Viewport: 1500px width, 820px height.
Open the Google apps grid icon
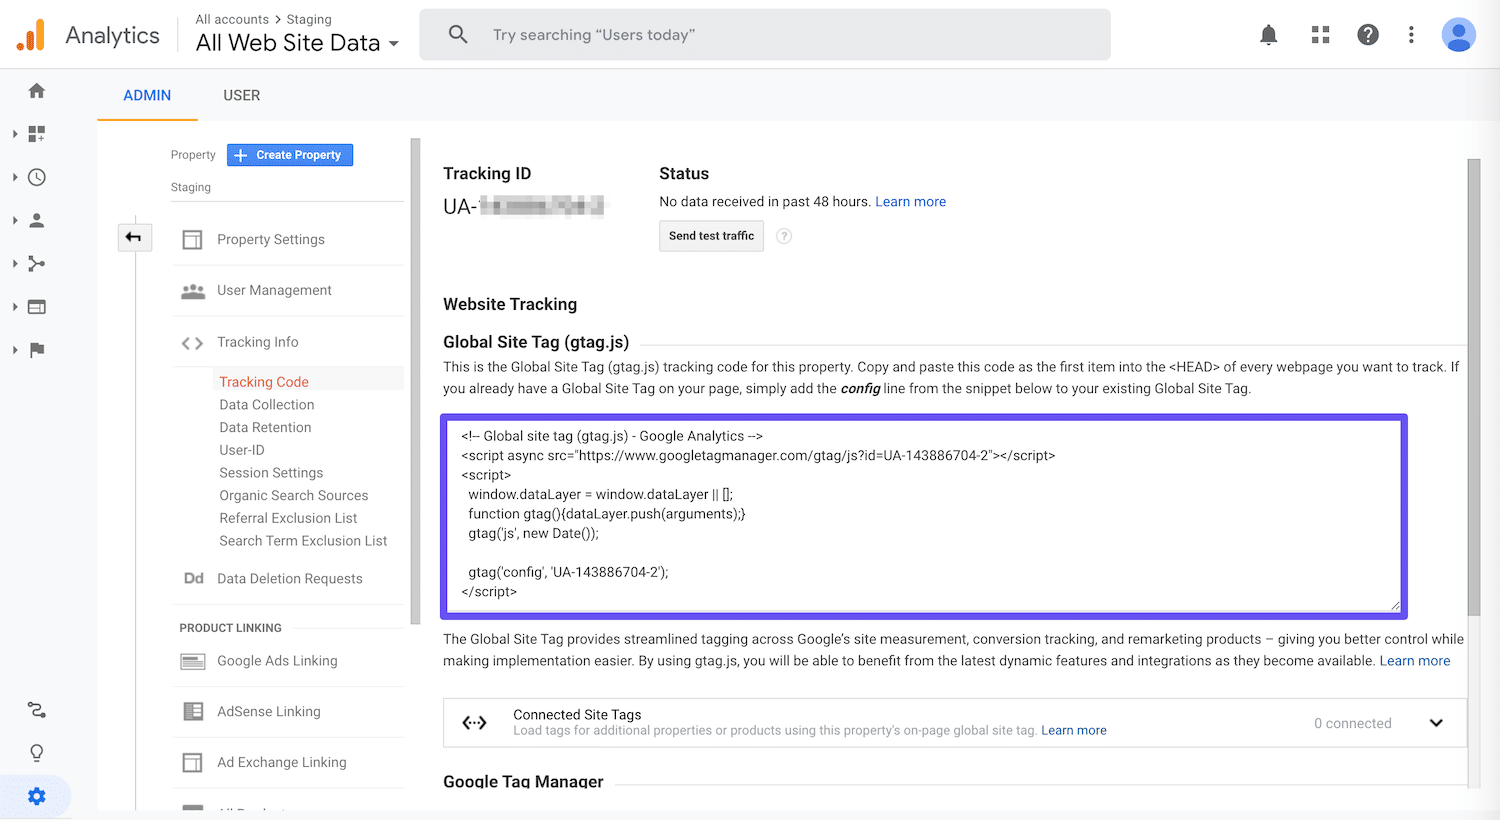(x=1320, y=34)
